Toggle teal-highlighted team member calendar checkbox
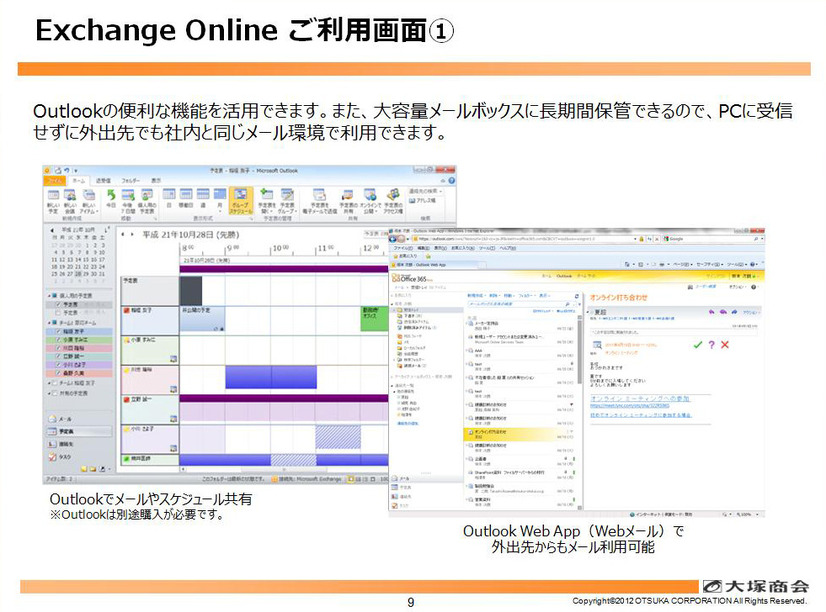 click(x=58, y=357)
